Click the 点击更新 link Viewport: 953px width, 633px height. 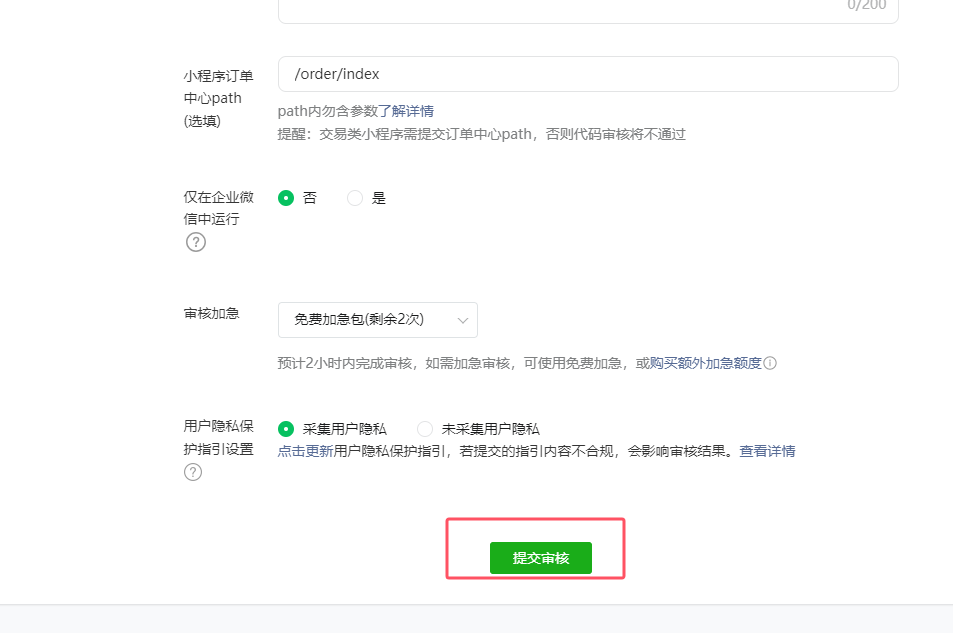click(305, 451)
